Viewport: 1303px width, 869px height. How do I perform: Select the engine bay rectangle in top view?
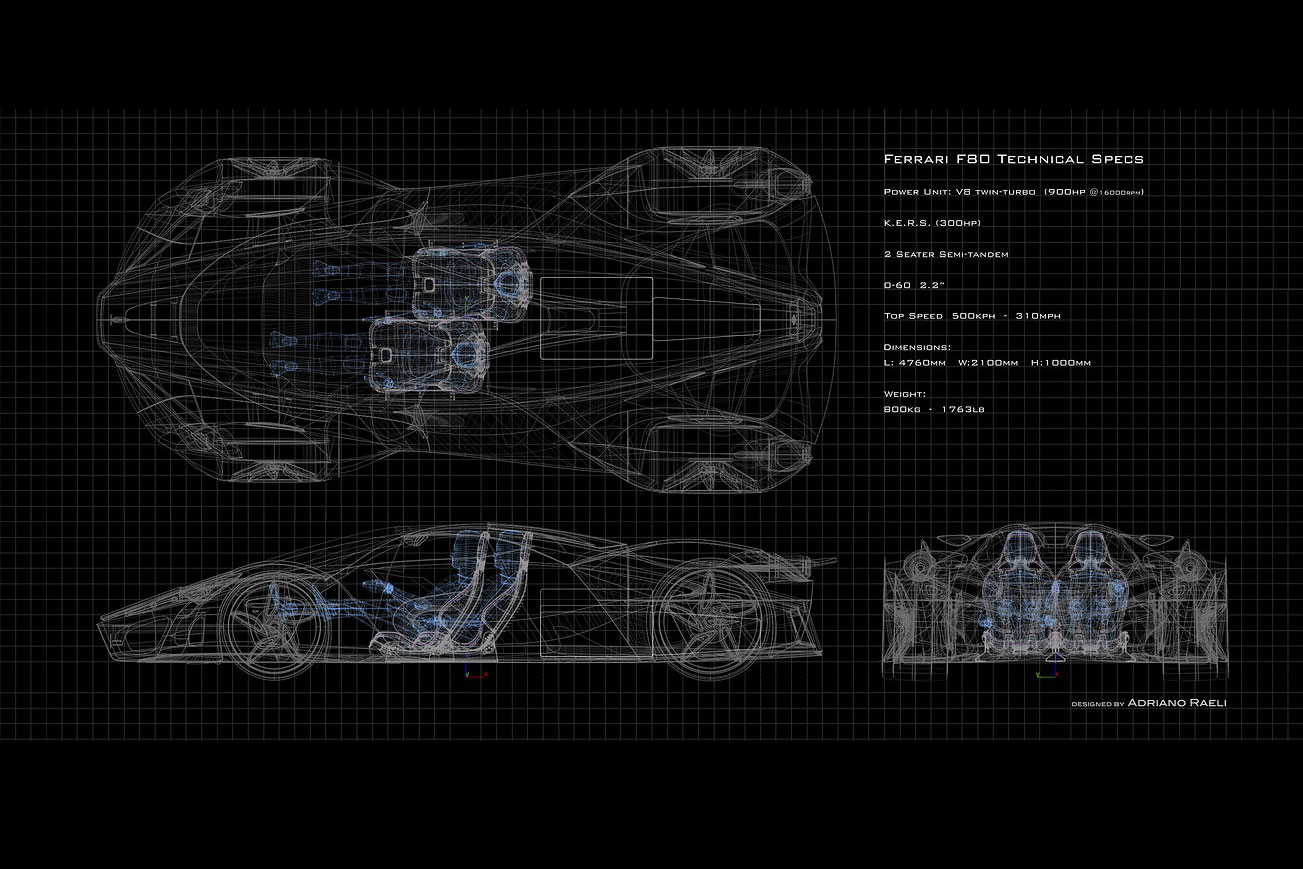tap(596, 318)
